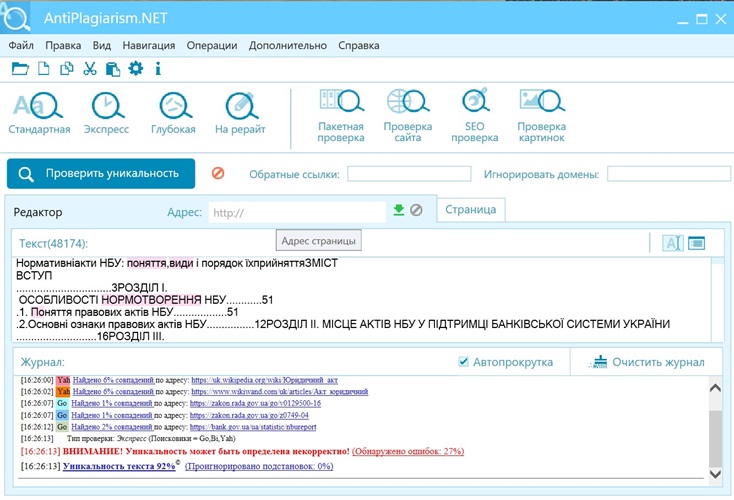Open the Вид menu
This screenshot has height=500, width=734.
point(102,45)
